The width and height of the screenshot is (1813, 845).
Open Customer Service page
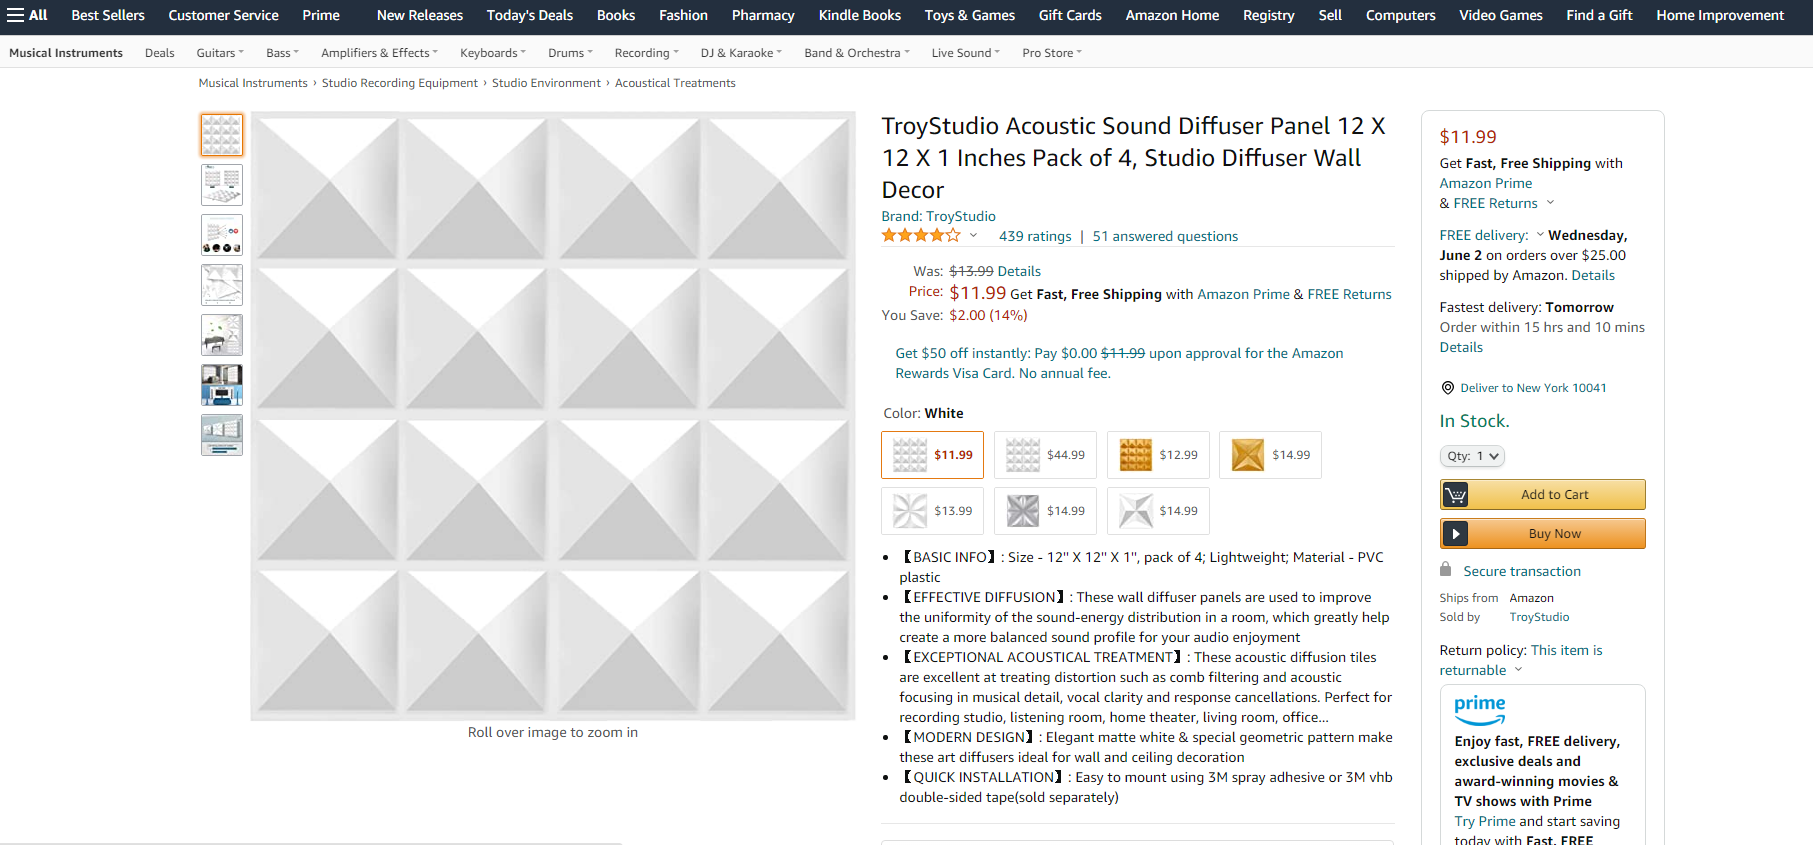point(223,15)
